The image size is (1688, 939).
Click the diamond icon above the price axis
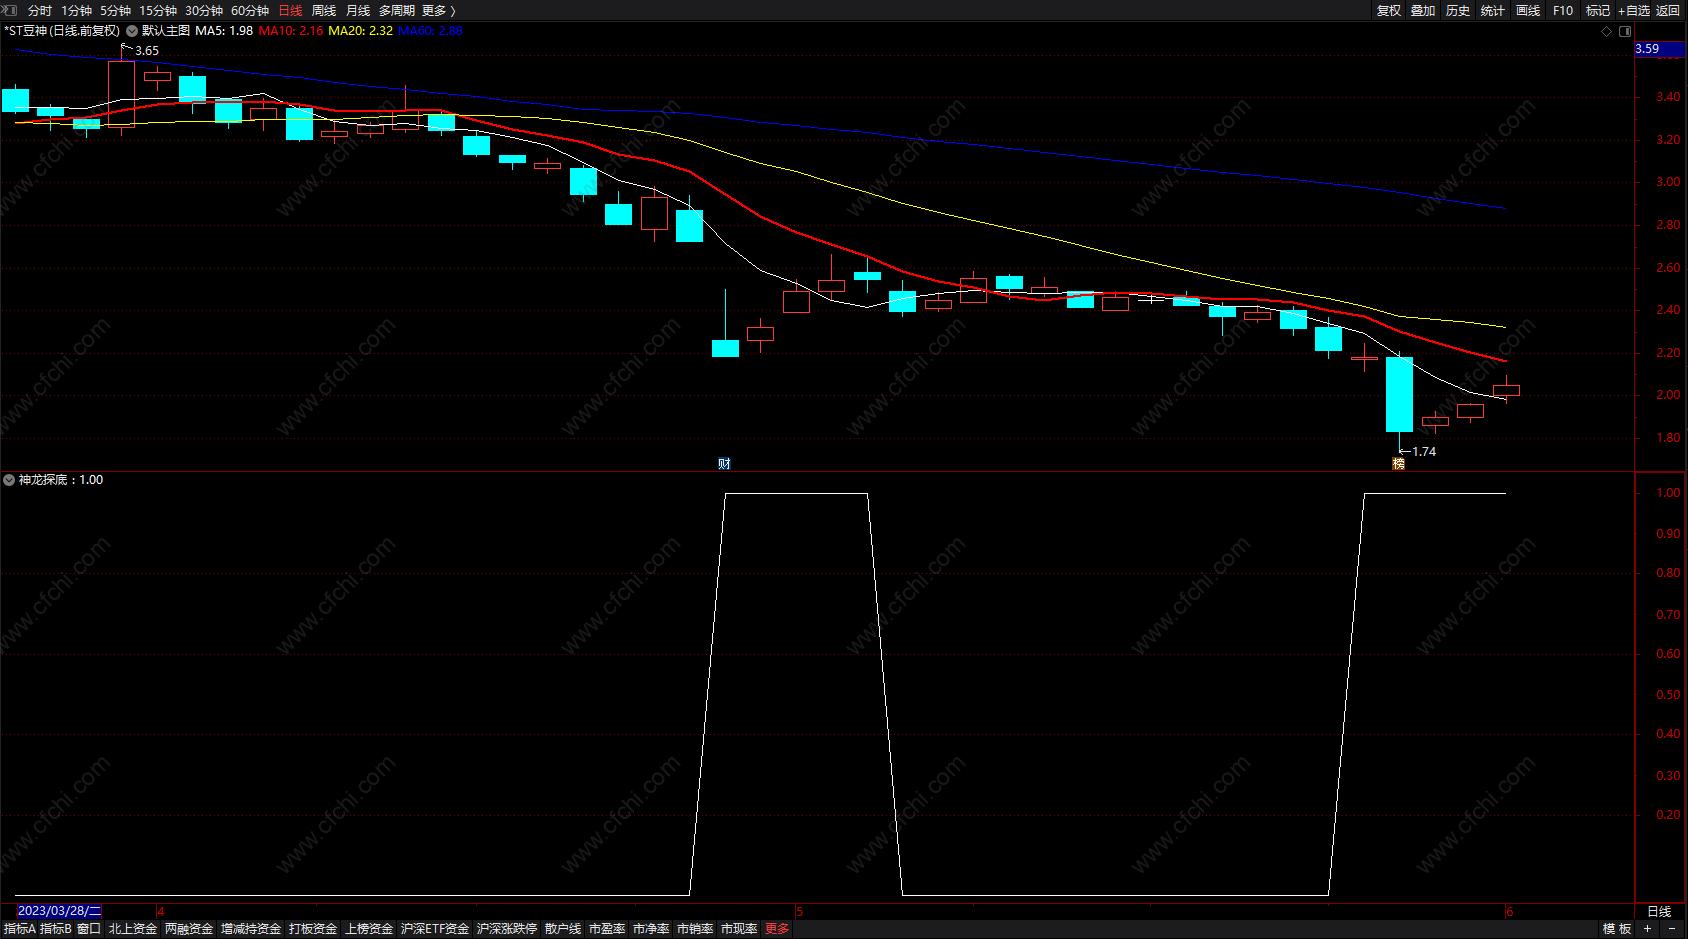pos(1607,31)
